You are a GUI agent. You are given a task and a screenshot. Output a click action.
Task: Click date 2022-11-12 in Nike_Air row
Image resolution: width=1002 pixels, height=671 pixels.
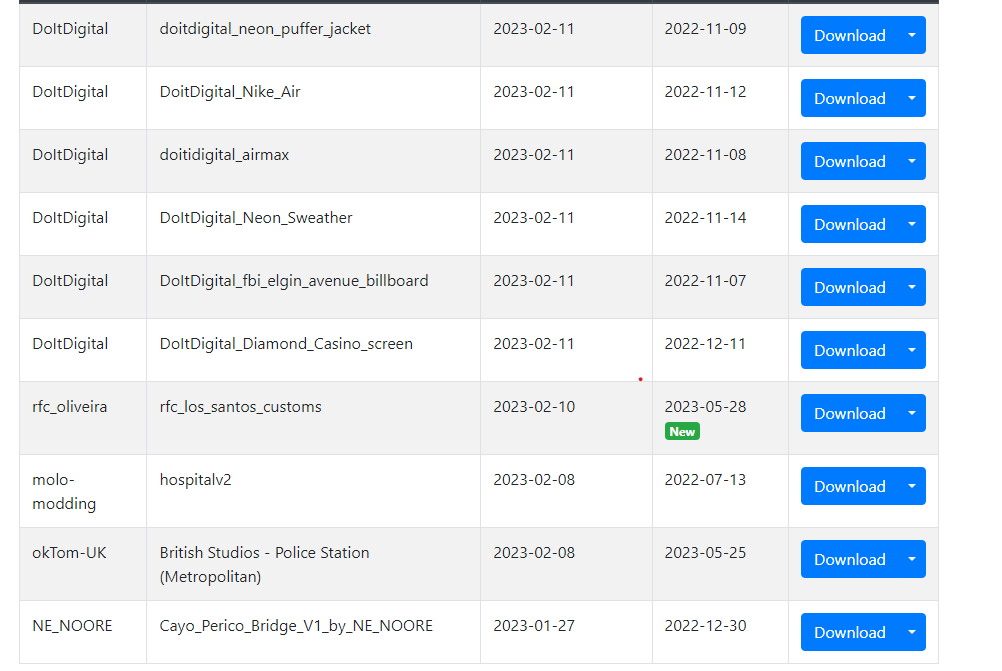(x=705, y=91)
